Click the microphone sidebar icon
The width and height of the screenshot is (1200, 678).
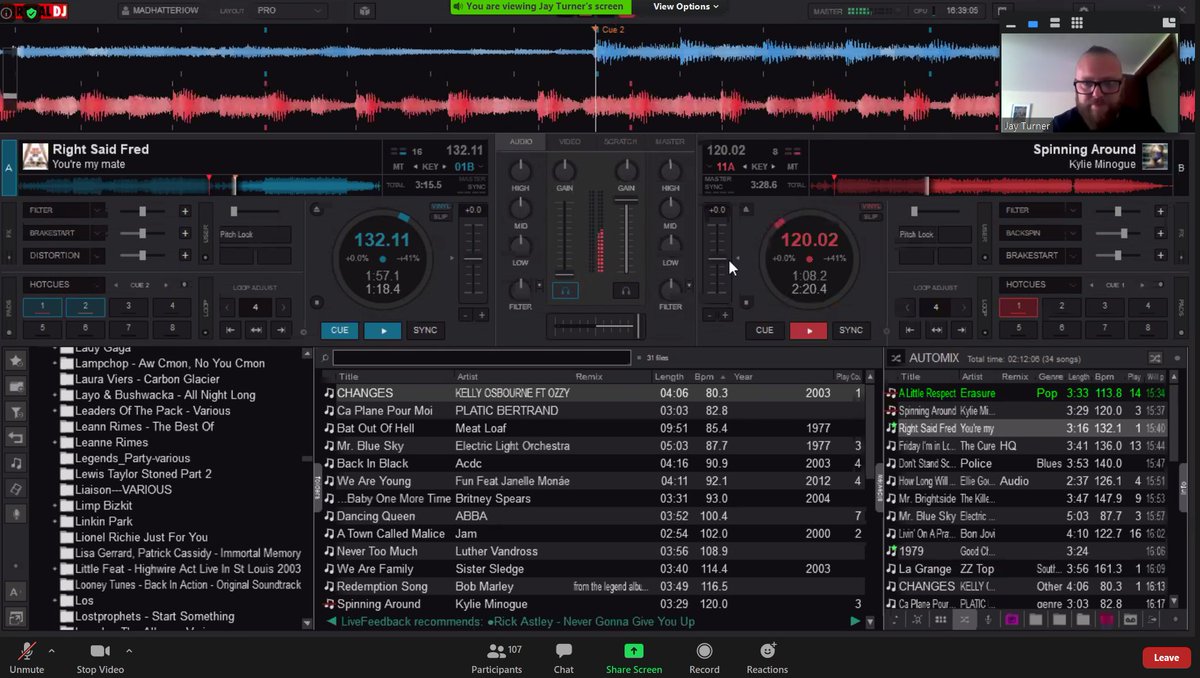16,513
